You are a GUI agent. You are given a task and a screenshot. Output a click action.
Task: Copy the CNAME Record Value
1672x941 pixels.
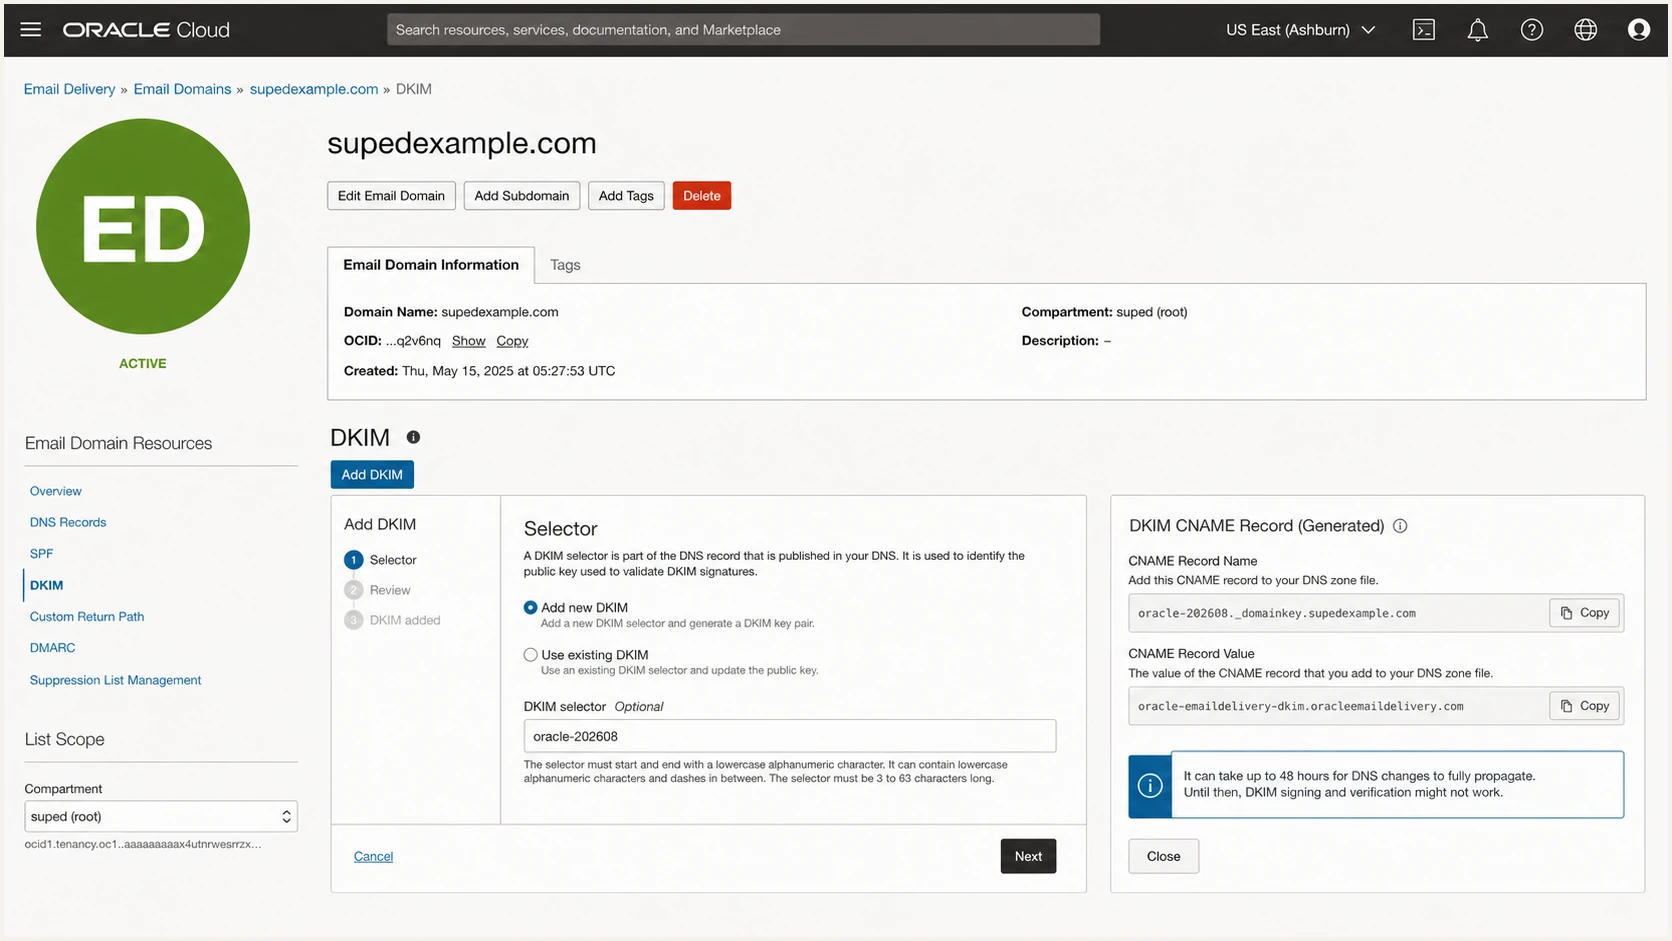click(x=1585, y=706)
